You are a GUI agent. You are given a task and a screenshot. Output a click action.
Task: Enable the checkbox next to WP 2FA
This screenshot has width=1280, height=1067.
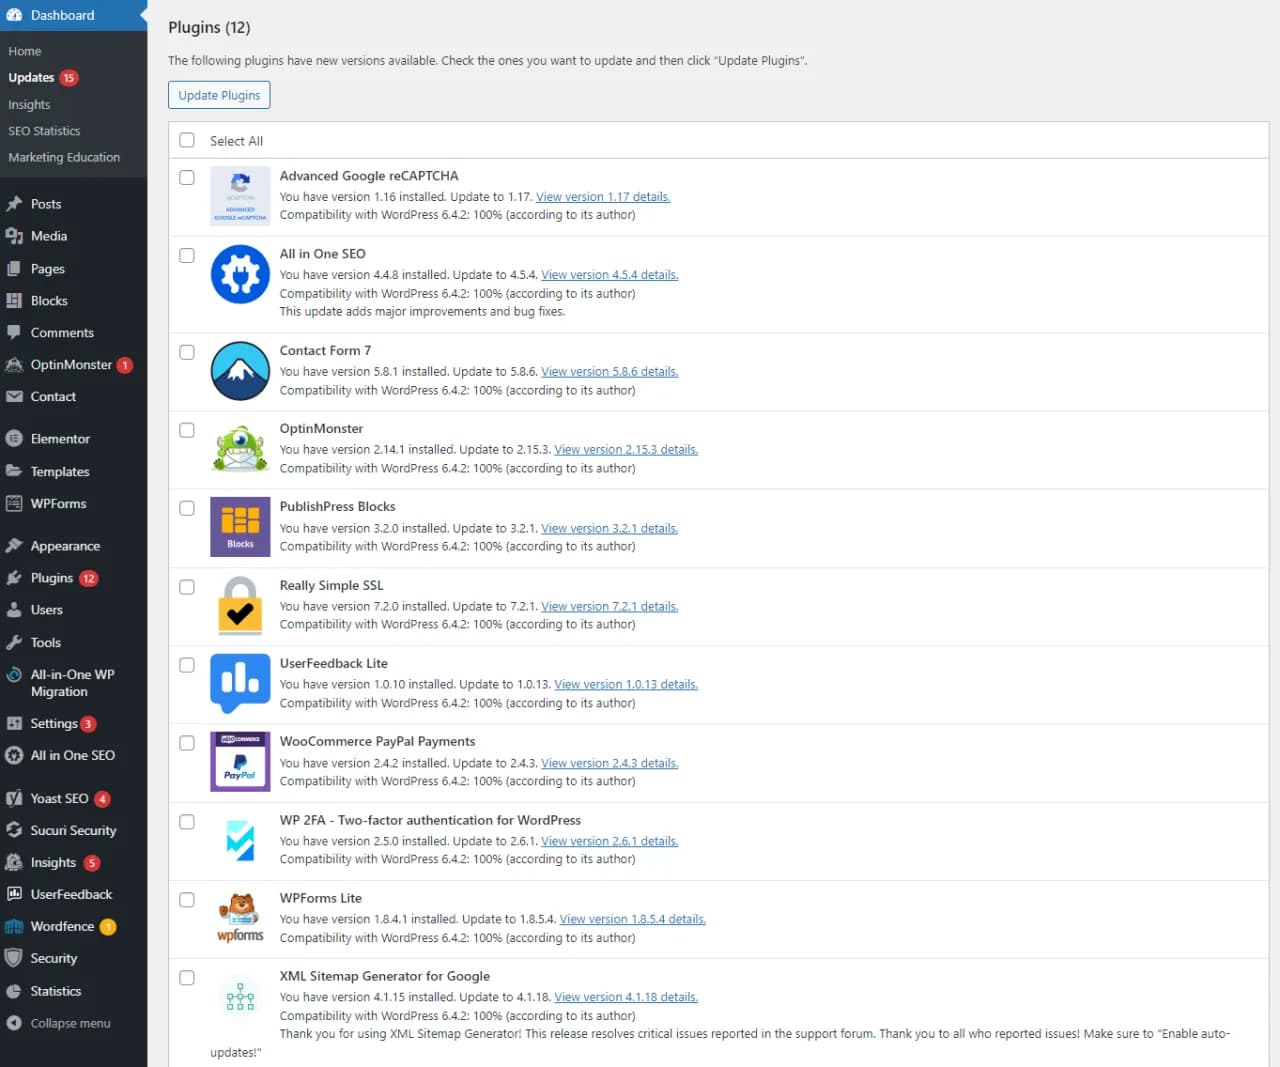187,822
